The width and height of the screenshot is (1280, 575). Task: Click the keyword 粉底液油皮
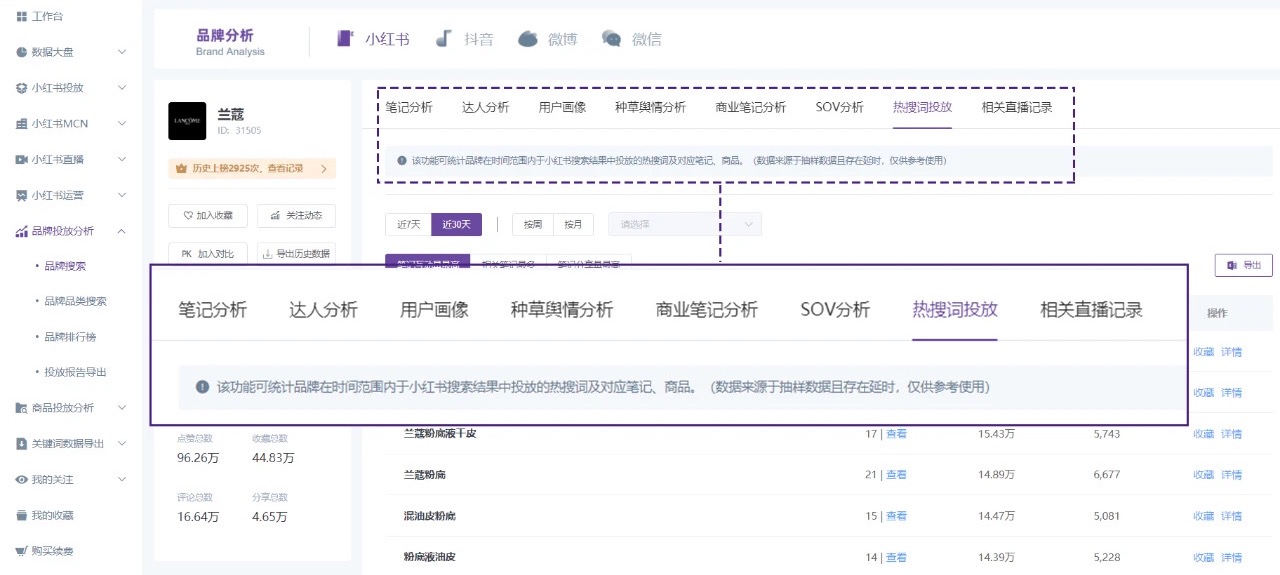429,557
